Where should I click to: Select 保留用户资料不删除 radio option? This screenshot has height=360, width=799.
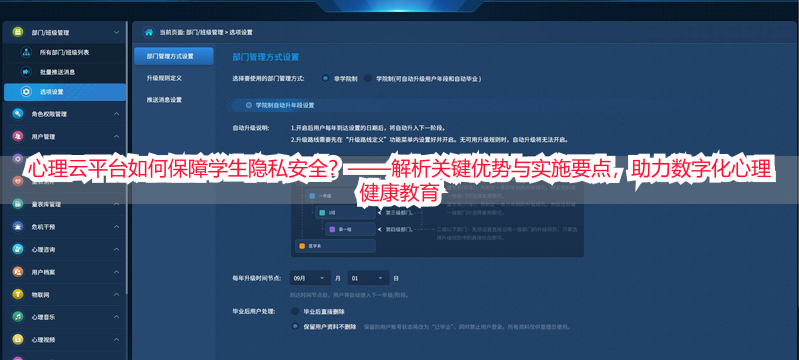[x=295, y=326]
